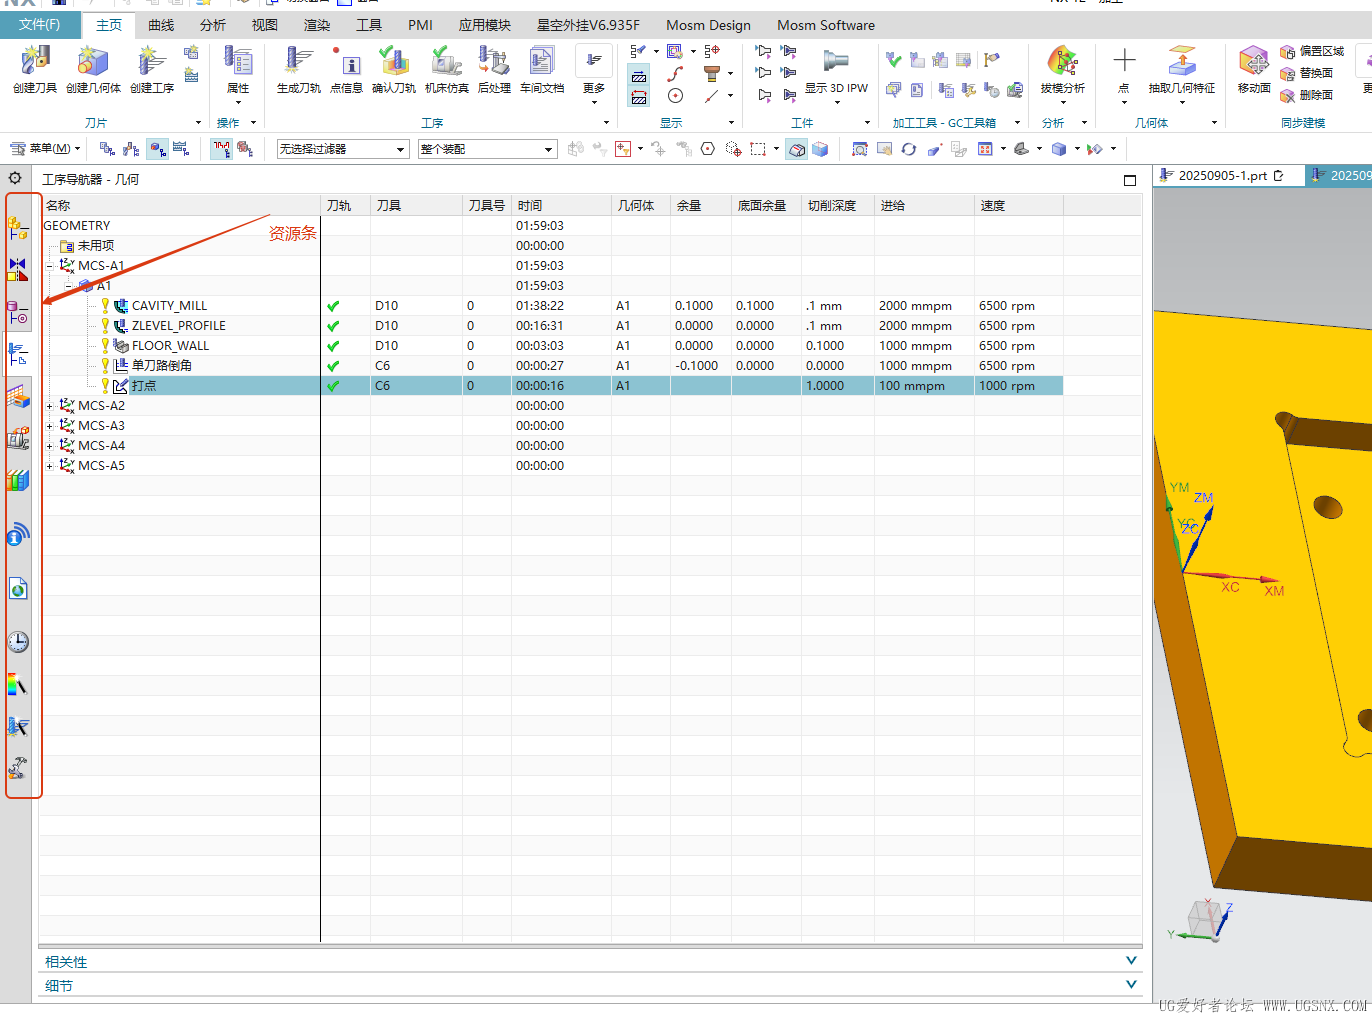Sort by the 时间 column header
The height and width of the screenshot is (1018, 1372).
coord(561,205)
